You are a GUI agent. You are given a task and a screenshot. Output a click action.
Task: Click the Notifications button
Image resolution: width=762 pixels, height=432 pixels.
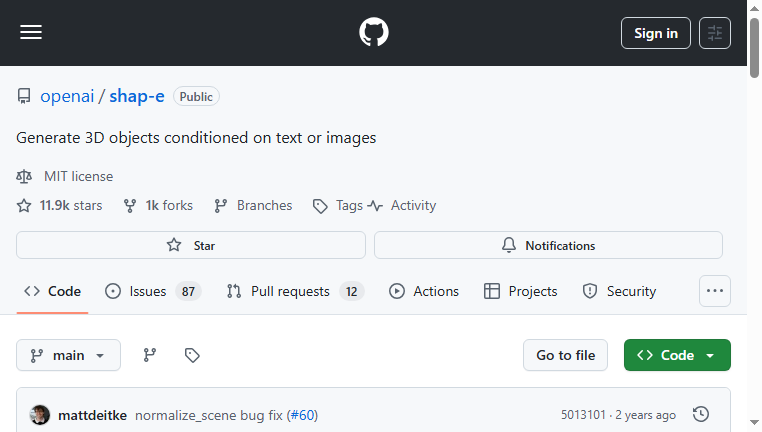coord(548,245)
